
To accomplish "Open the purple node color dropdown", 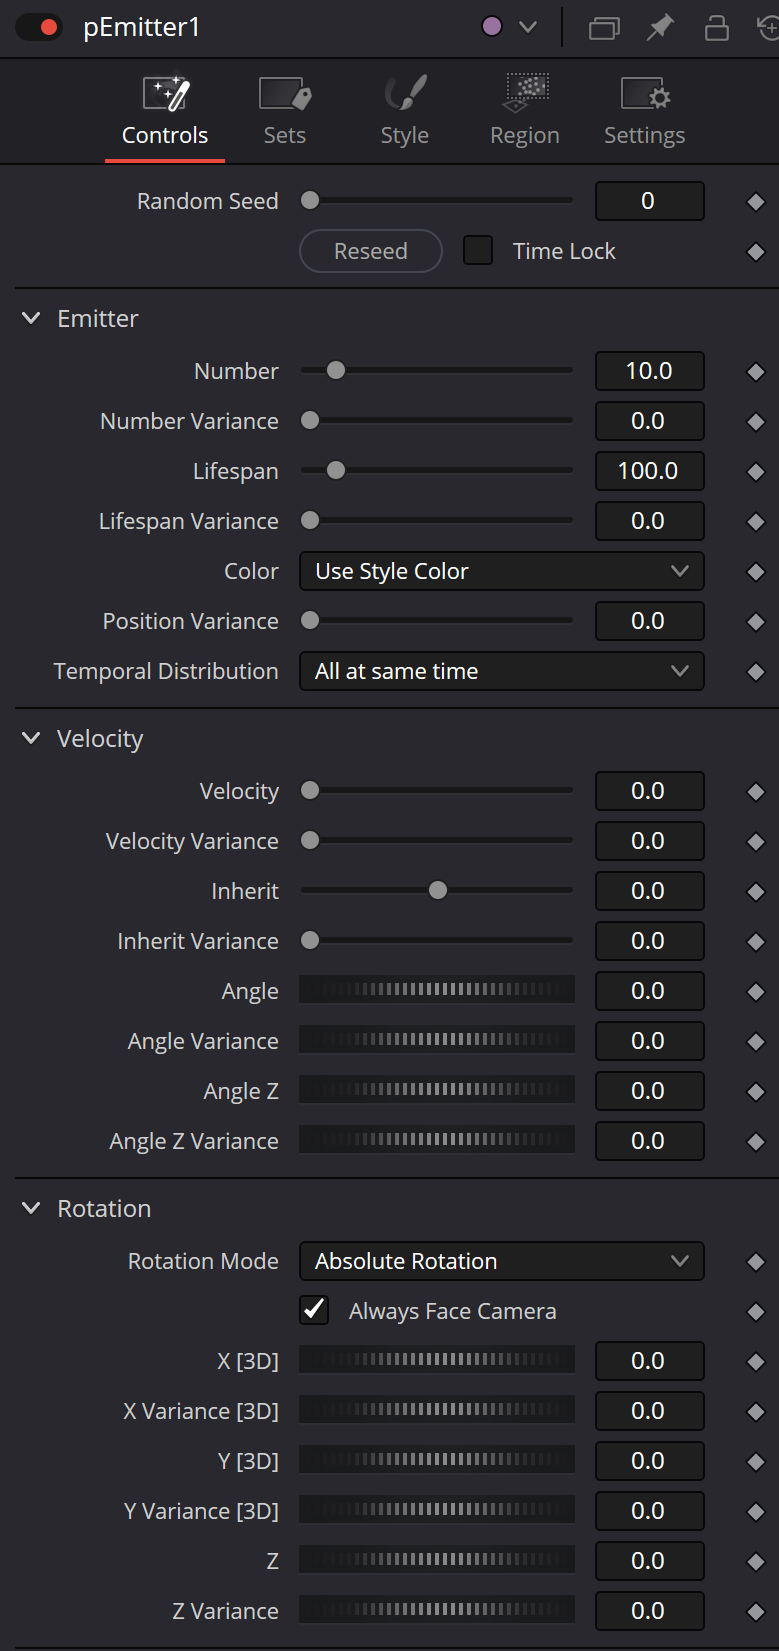I will 510,27.
